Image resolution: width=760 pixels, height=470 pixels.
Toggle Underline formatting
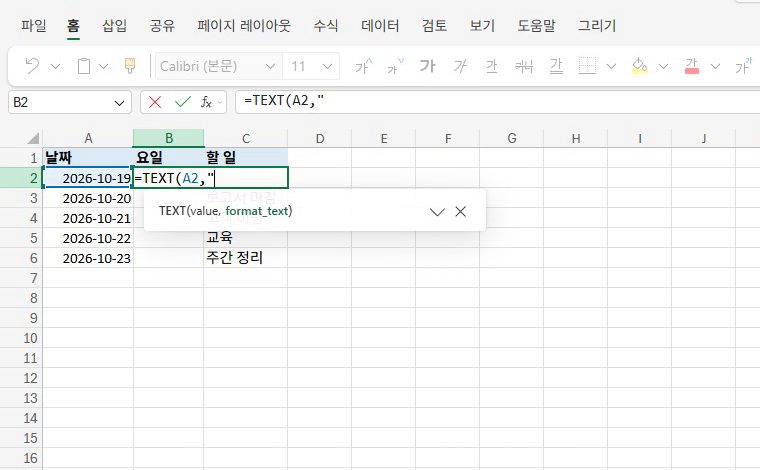point(491,66)
